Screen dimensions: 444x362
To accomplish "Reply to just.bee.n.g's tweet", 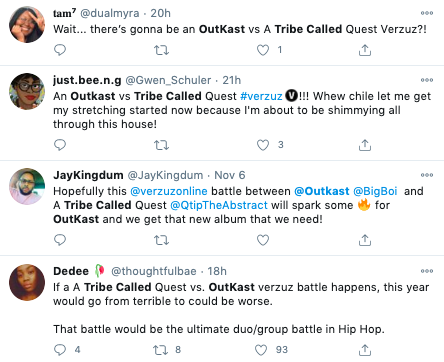I will tap(60, 145).
